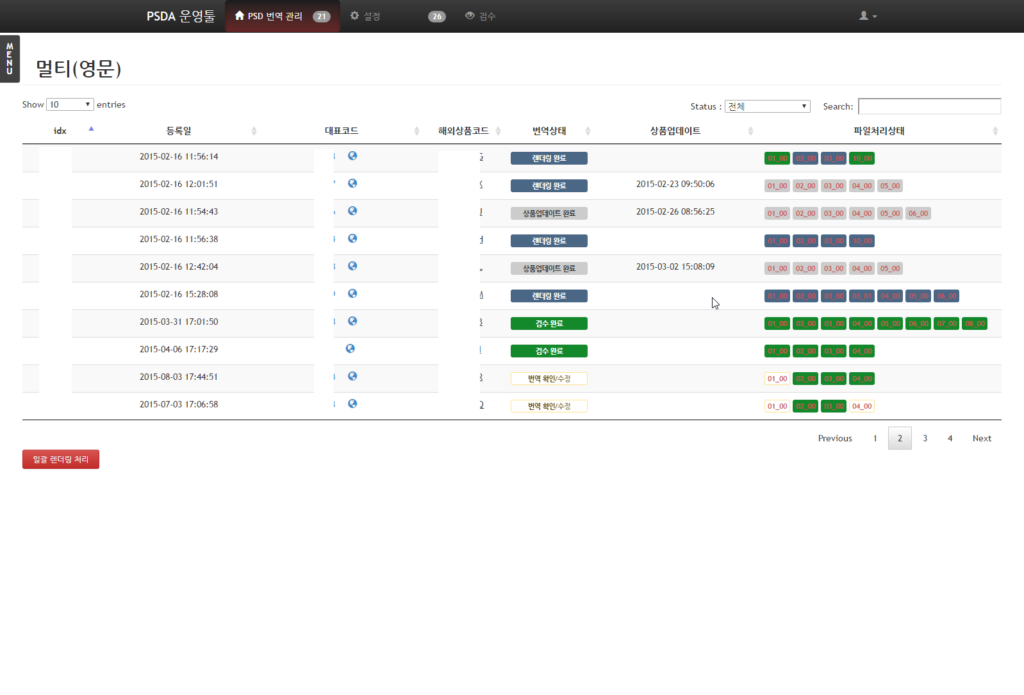
Task: Click the home icon in PSD 번역 관리 tab
Action: point(240,16)
